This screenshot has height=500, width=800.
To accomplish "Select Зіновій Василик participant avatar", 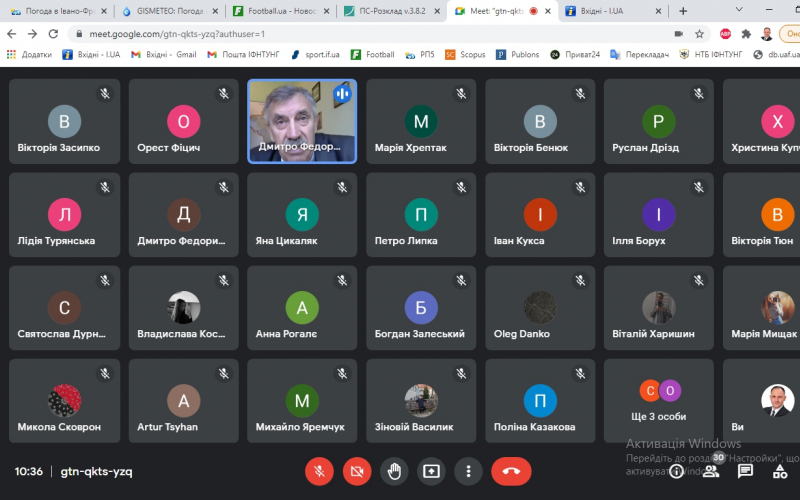I will pyautogui.click(x=421, y=401).
